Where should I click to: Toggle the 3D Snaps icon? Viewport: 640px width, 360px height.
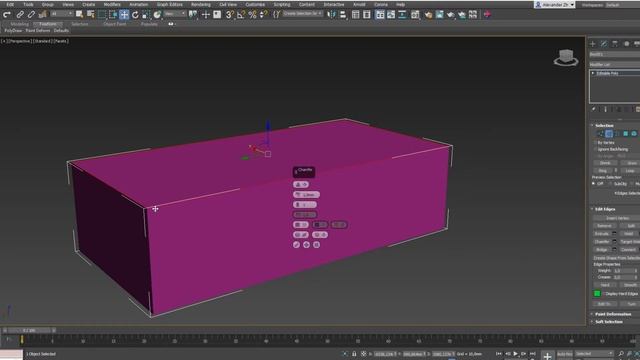click(x=230, y=15)
